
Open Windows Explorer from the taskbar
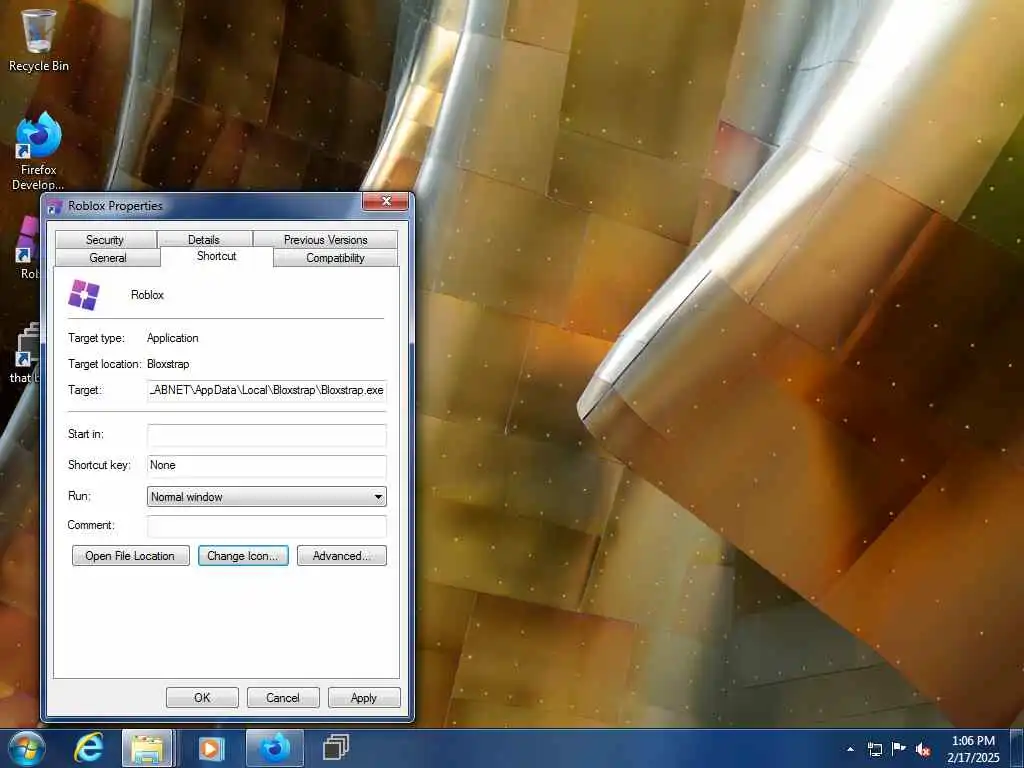[147, 748]
